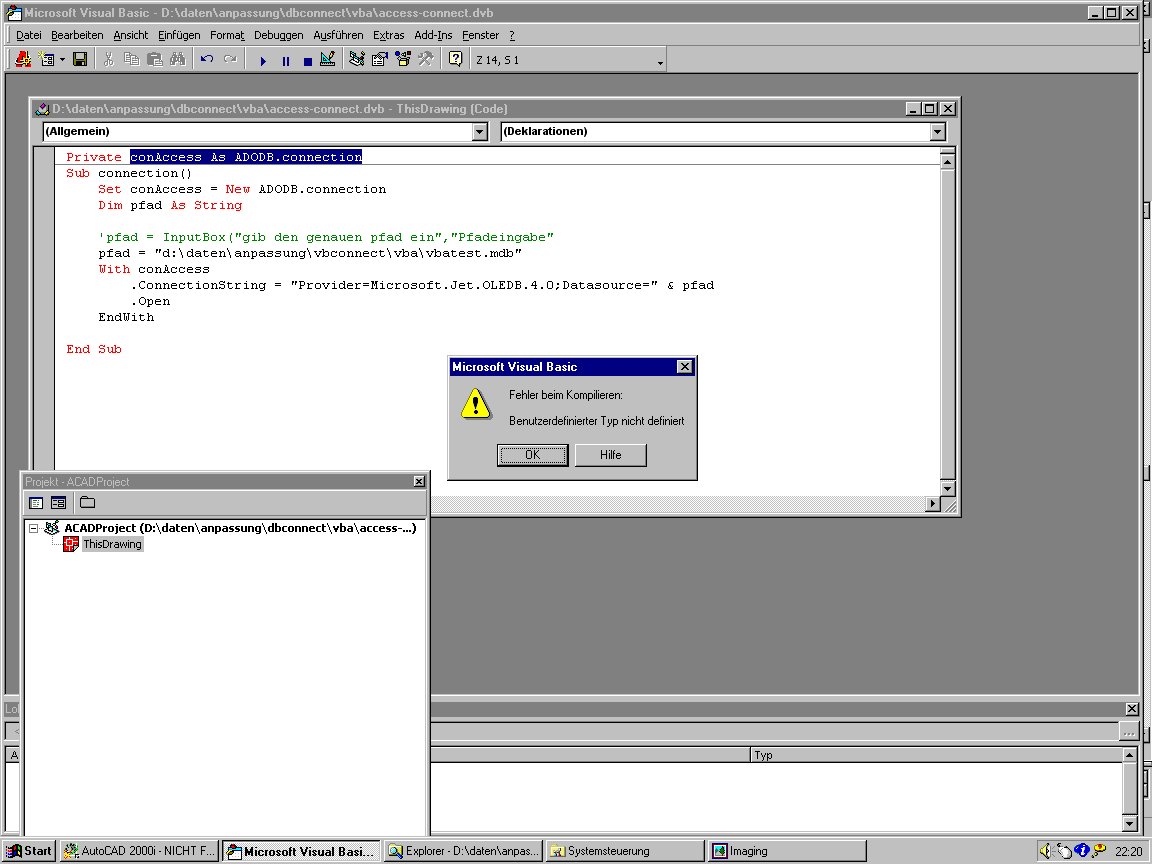Click the Visual Basic Help question-mark icon
1152x864 pixels.
[456, 60]
